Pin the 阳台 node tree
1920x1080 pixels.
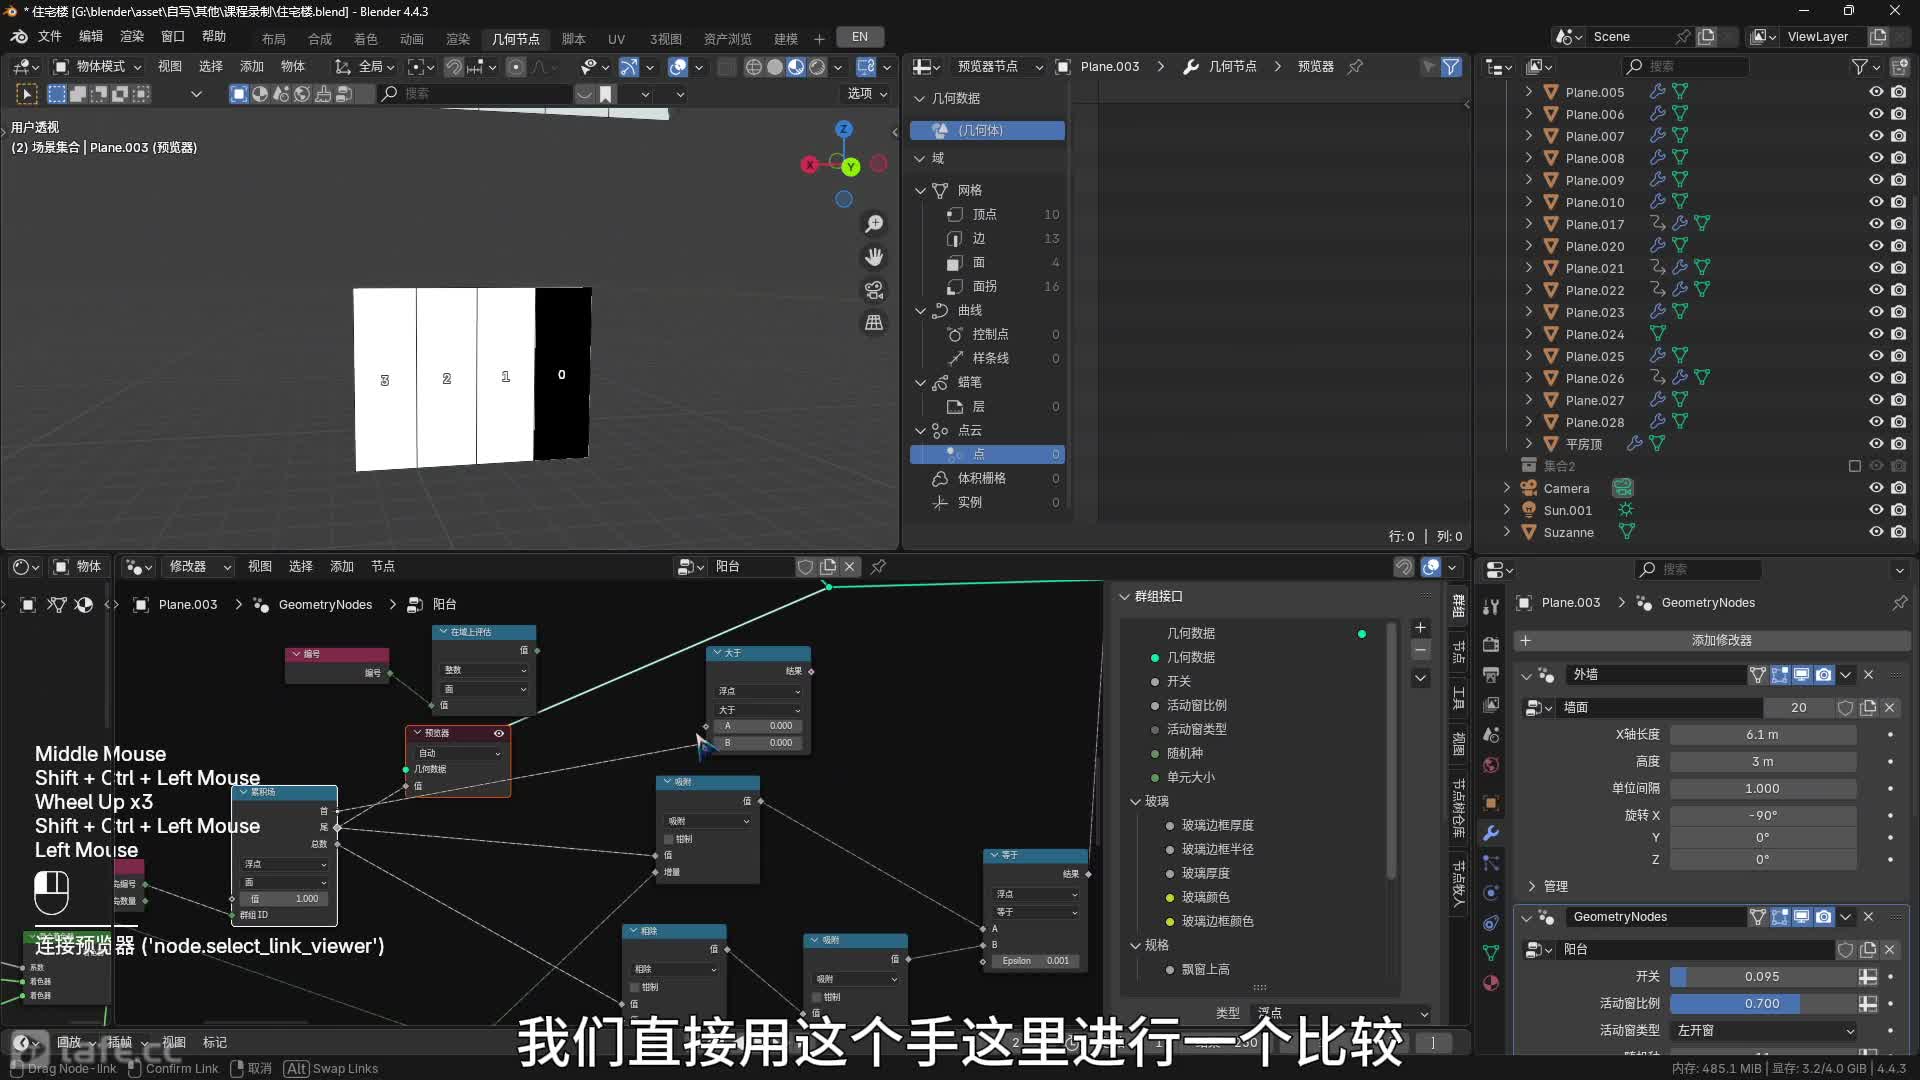click(878, 567)
